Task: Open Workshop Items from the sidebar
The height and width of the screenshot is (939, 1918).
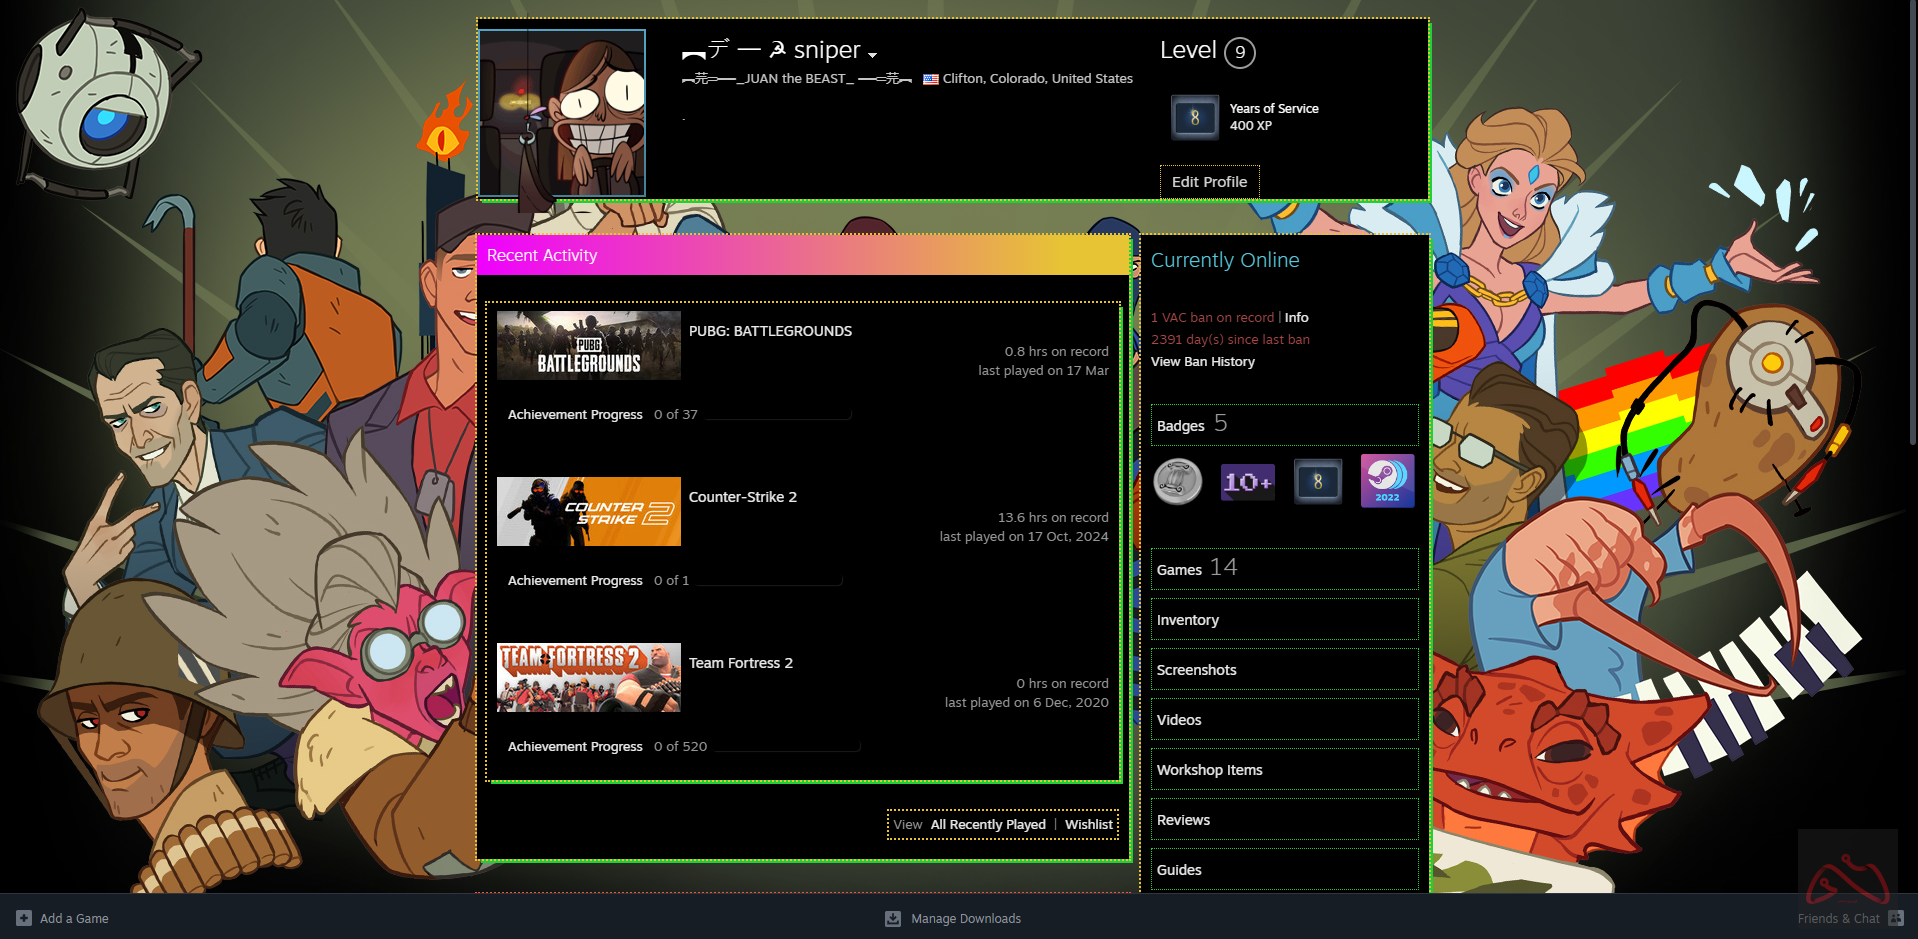Action: (1209, 770)
